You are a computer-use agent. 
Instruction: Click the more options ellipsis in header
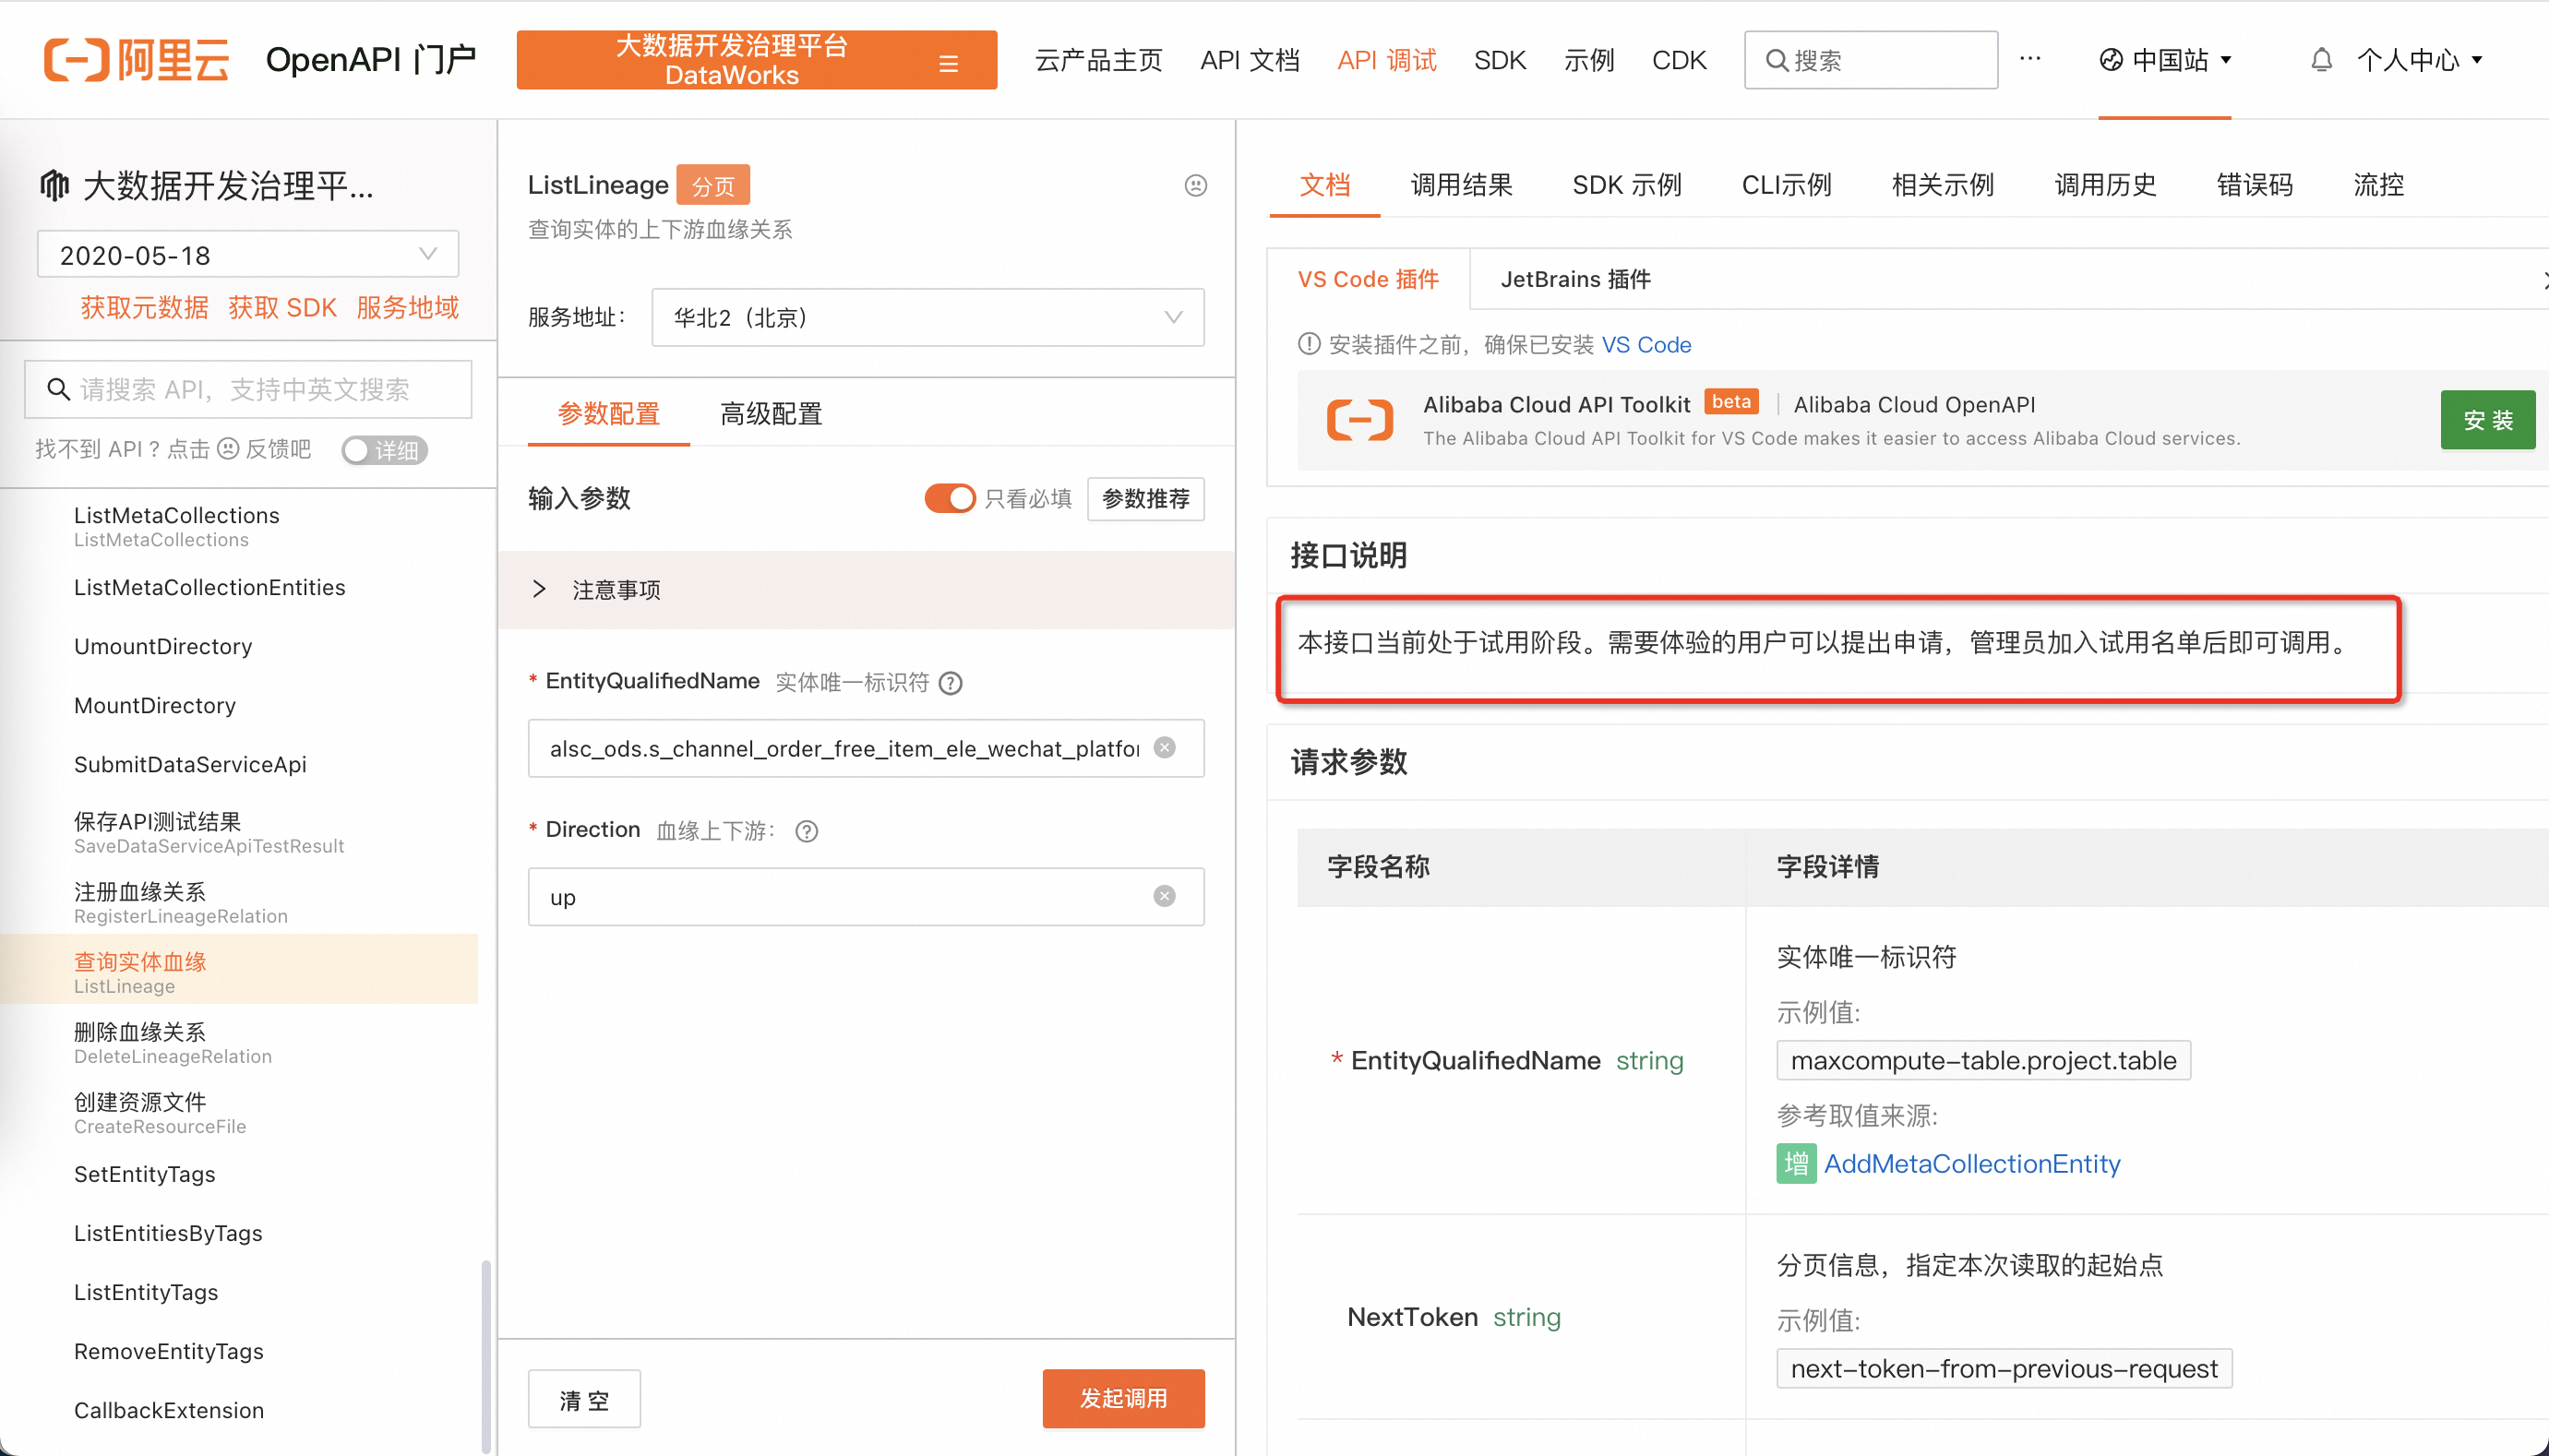(x=2029, y=59)
